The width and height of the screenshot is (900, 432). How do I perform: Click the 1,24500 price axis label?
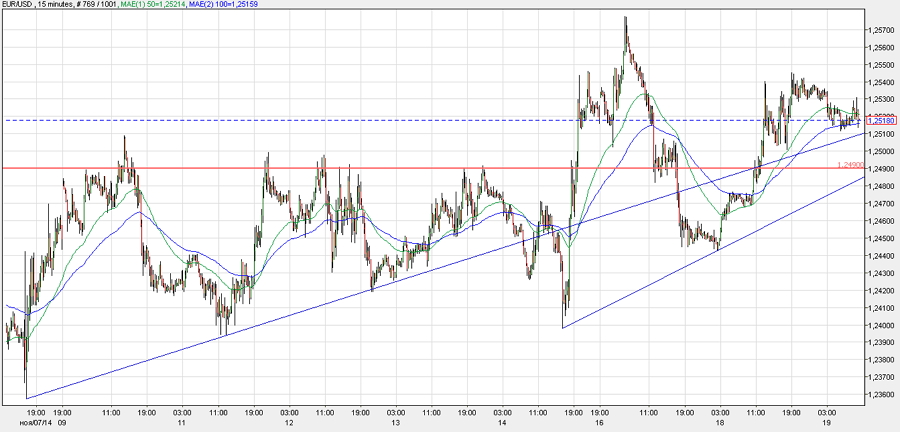(882, 239)
